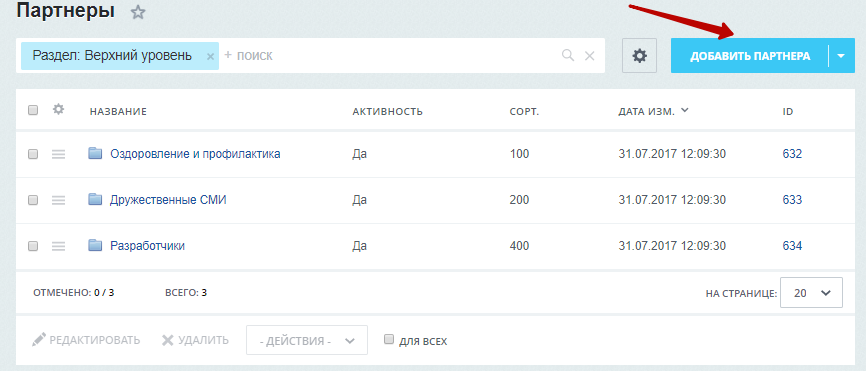Click ID link 634

792,246
